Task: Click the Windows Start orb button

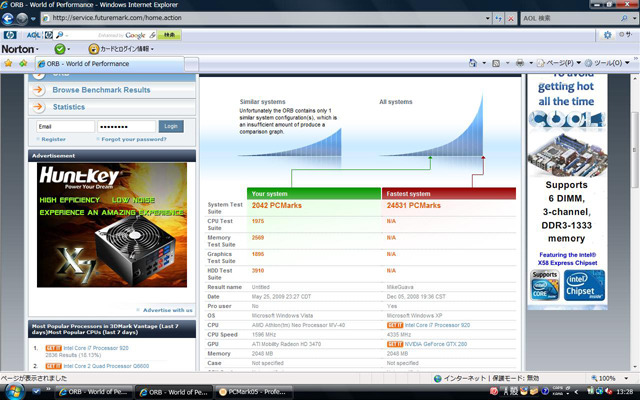Action: point(13,392)
